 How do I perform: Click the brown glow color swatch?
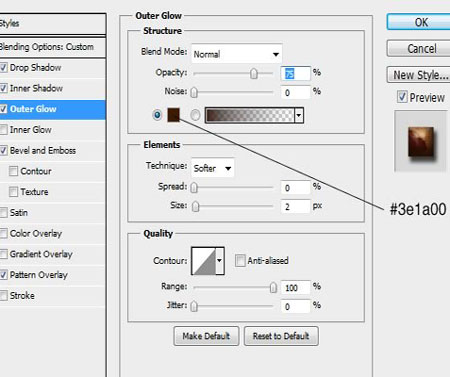173,115
